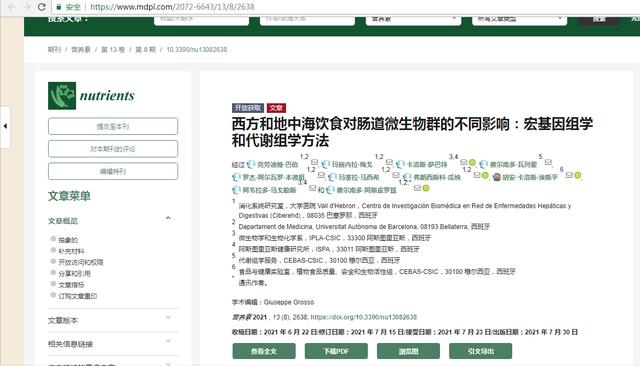
Task: Click the email envelope after author 玛丽内拉·梅戈
Action: pos(389,162)
